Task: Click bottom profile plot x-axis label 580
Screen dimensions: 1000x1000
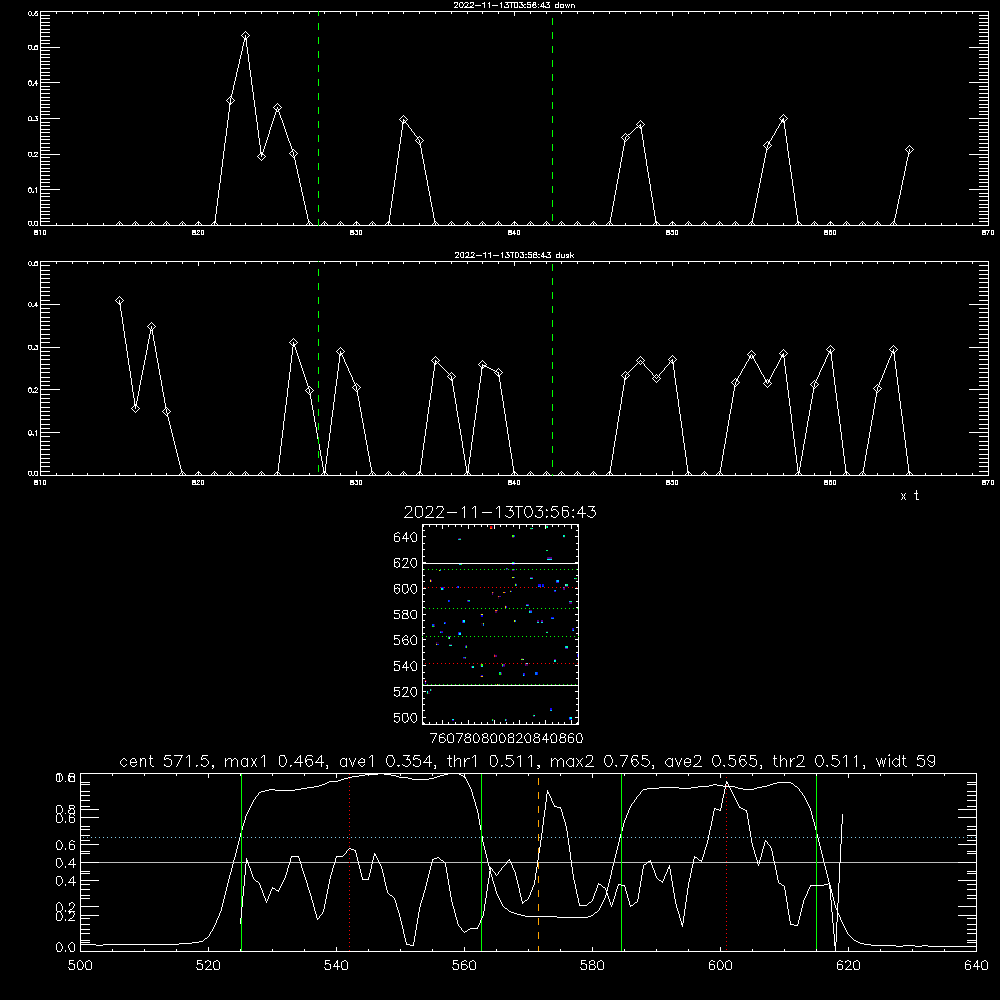Action: coord(592,966)
